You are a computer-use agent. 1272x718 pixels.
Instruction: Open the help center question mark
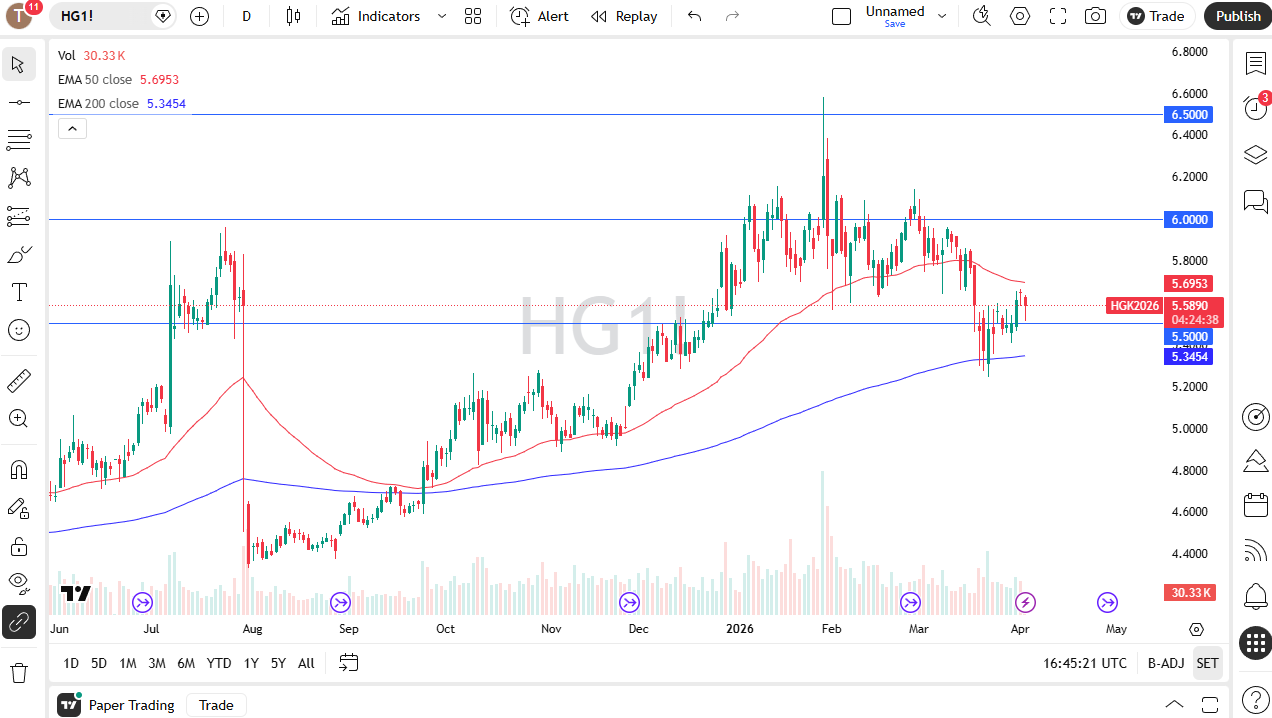pos(1255,698)
